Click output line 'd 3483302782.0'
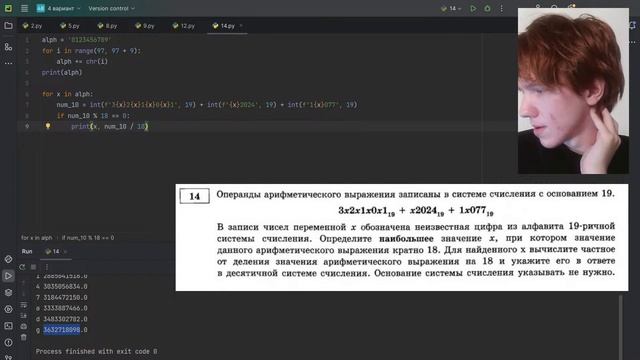 point(62,319)
